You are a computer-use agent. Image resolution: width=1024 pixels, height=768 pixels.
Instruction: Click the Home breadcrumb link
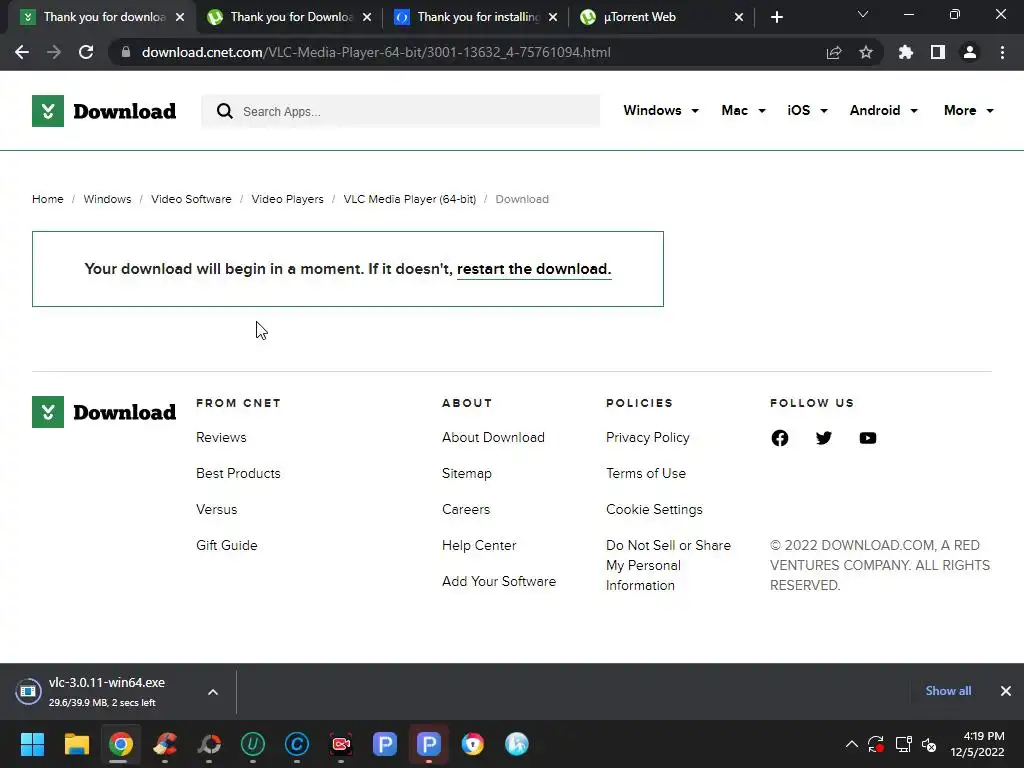48,199
